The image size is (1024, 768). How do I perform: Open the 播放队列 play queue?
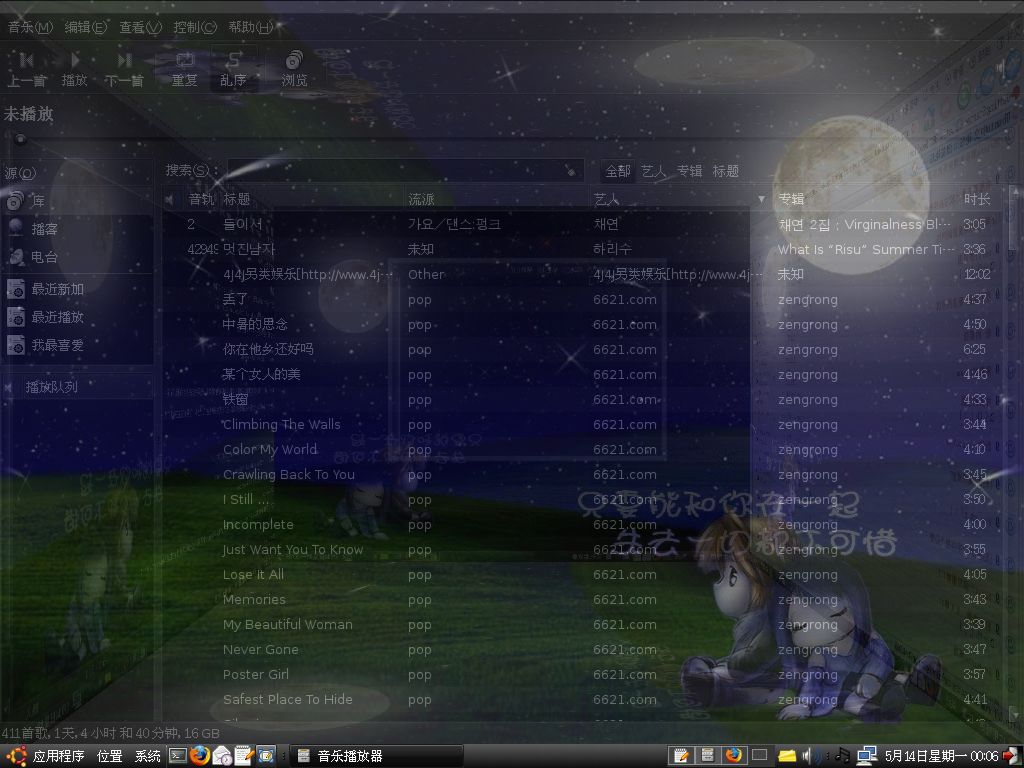tap(77, 387)
